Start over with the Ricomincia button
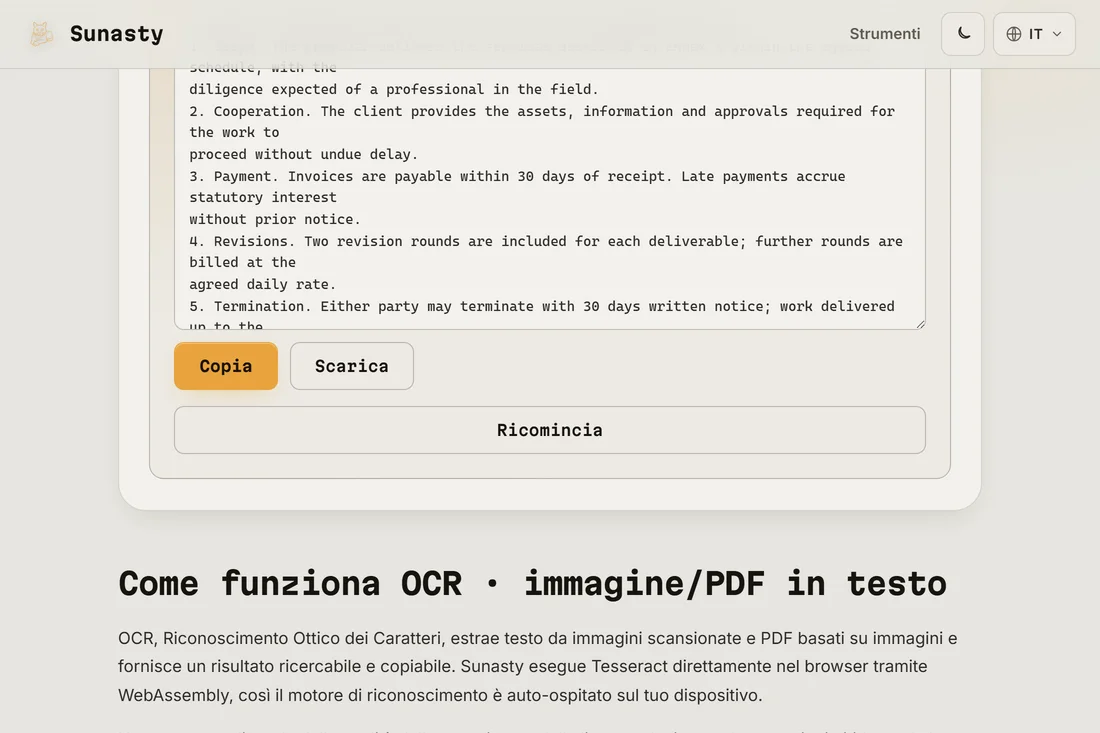The width and height of the screenshot is (1100, 733). (550, 430)
